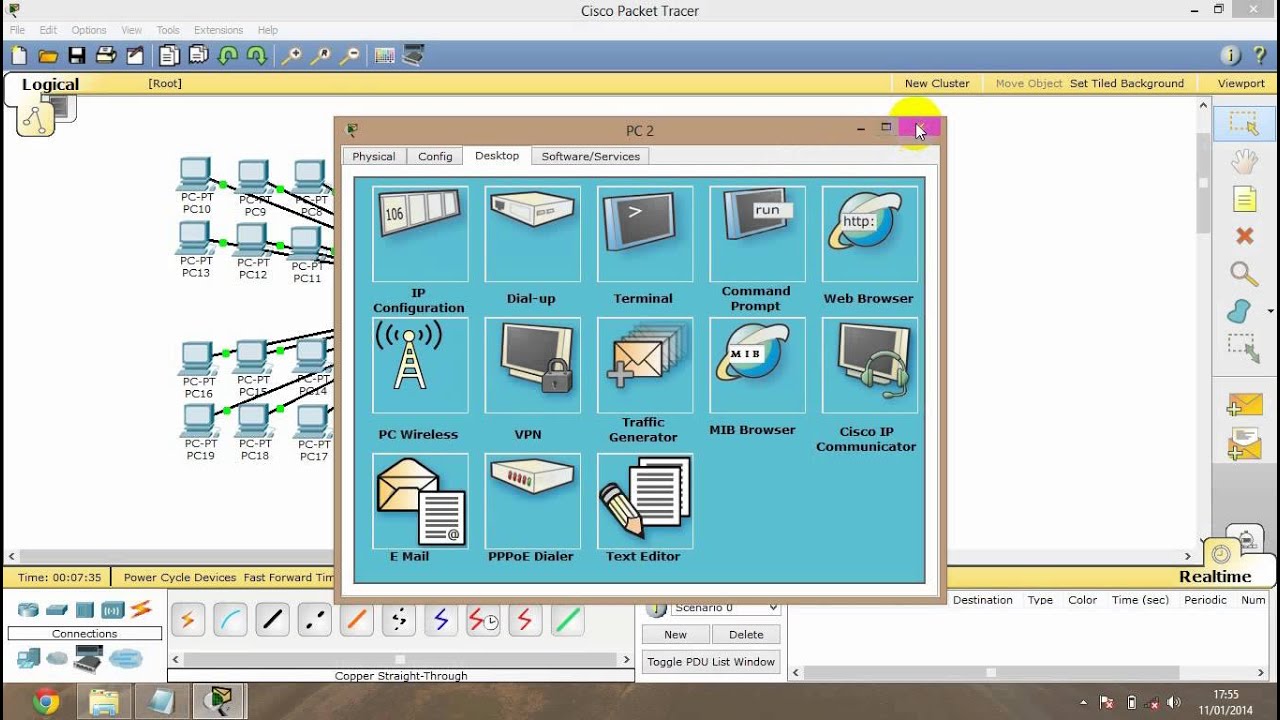Choose the Routers device category

pos(28,610)
